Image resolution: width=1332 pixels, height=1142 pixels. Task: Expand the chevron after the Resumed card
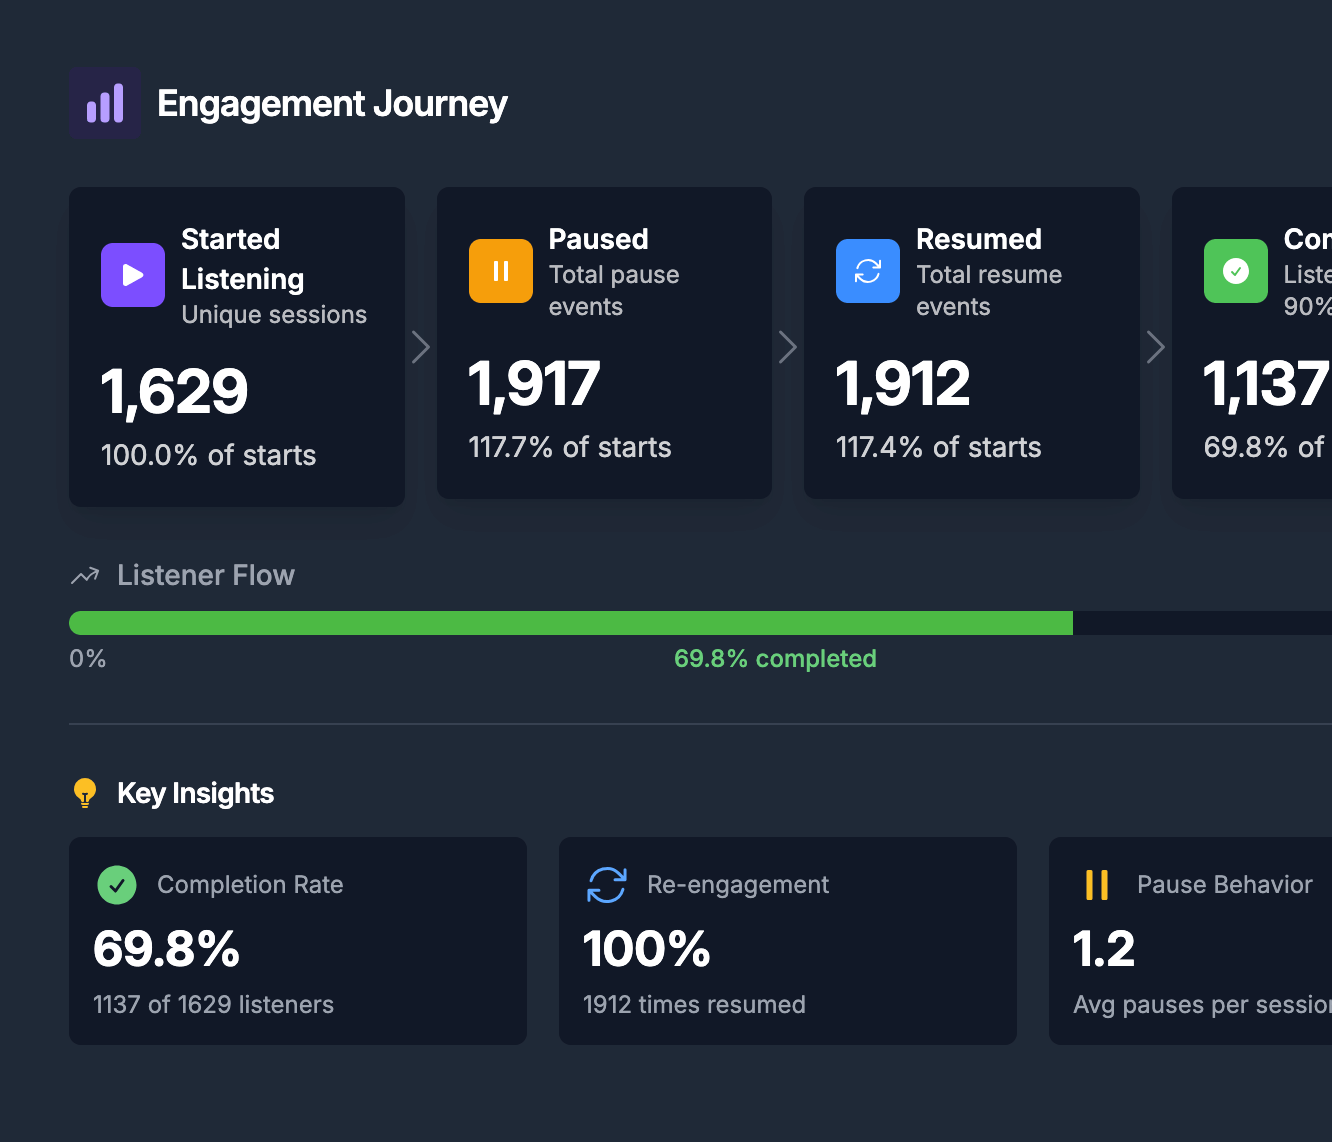(x=1156, y=346)
